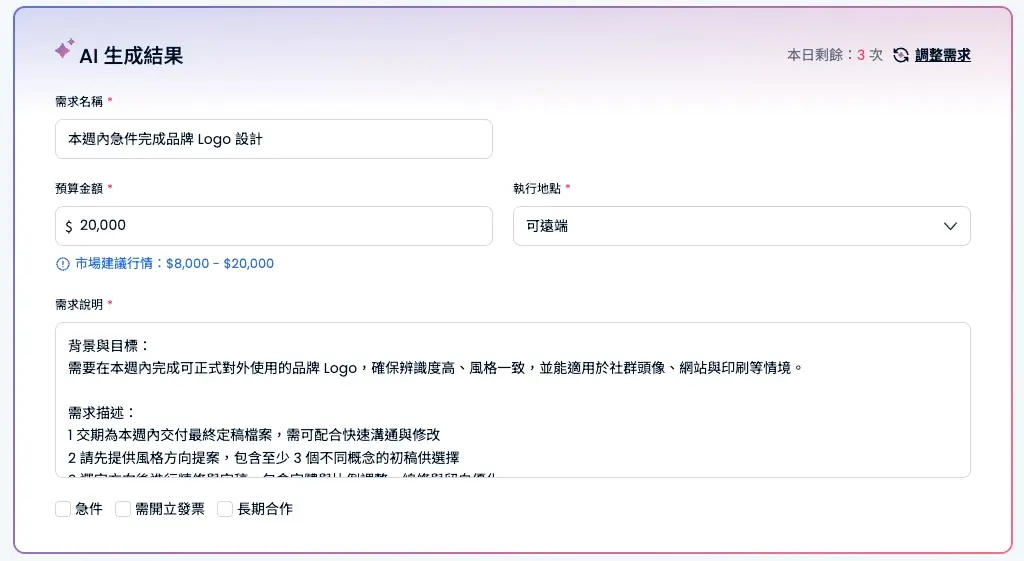Focus the 需求名稱 text field
Viewport: 1024px width, 561px height.
click(273, 139)
